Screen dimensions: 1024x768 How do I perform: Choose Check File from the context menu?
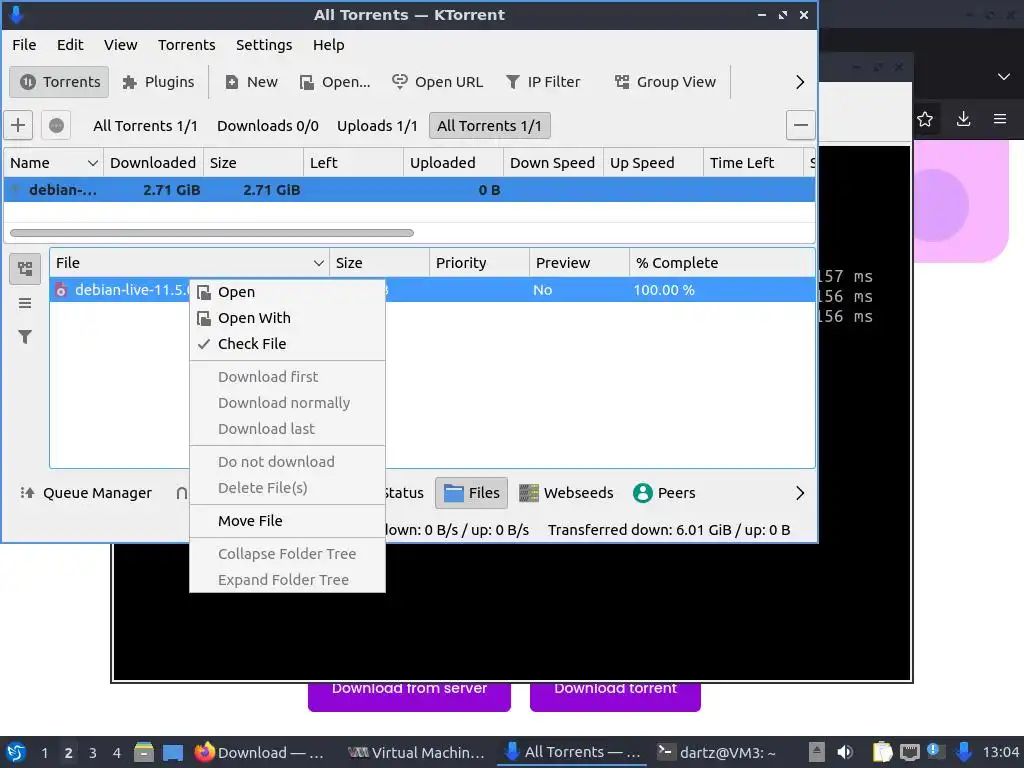click(287, 344)
